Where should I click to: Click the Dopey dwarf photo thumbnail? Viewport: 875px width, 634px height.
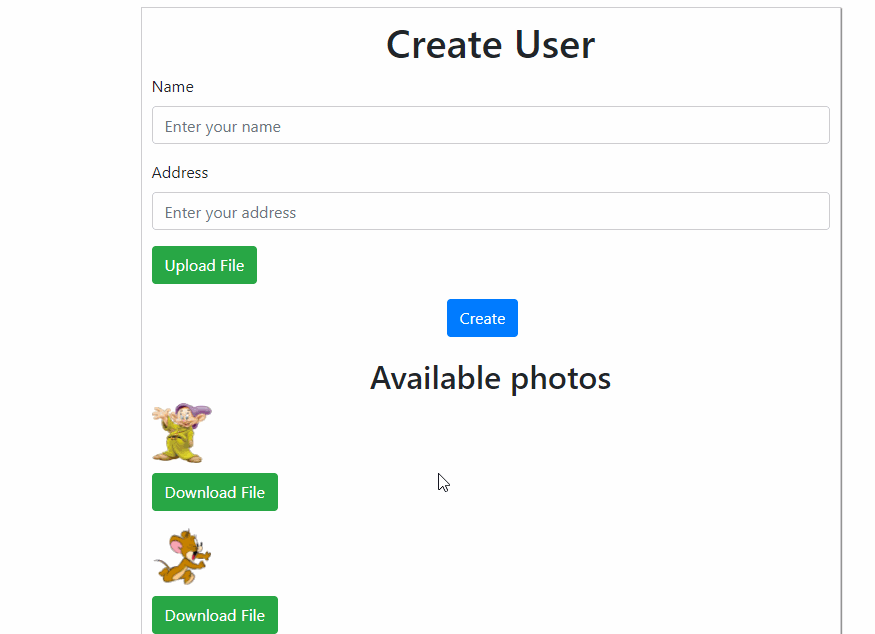coord(181,433)
